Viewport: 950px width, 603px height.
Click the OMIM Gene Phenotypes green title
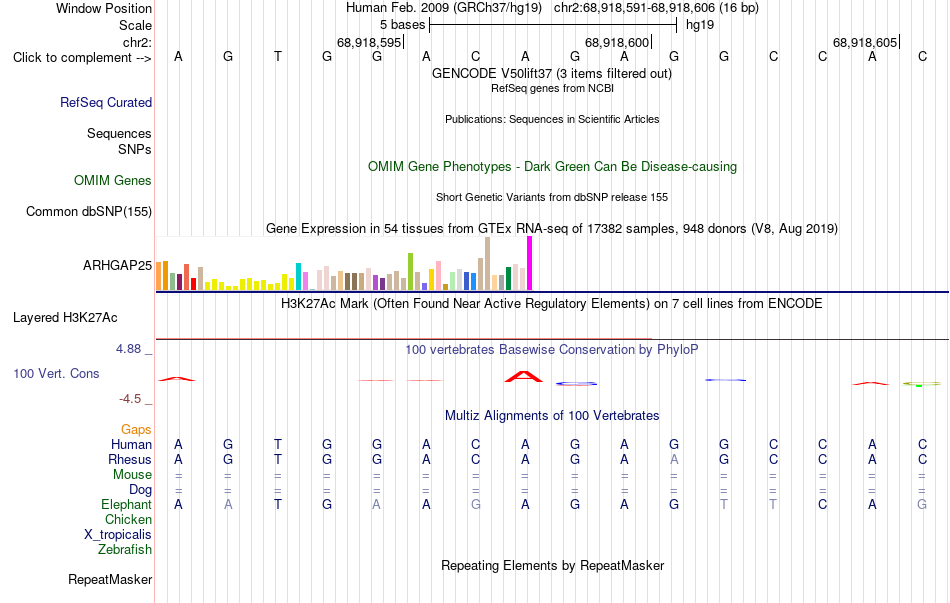pyautogui.click(x=552, y=167)
